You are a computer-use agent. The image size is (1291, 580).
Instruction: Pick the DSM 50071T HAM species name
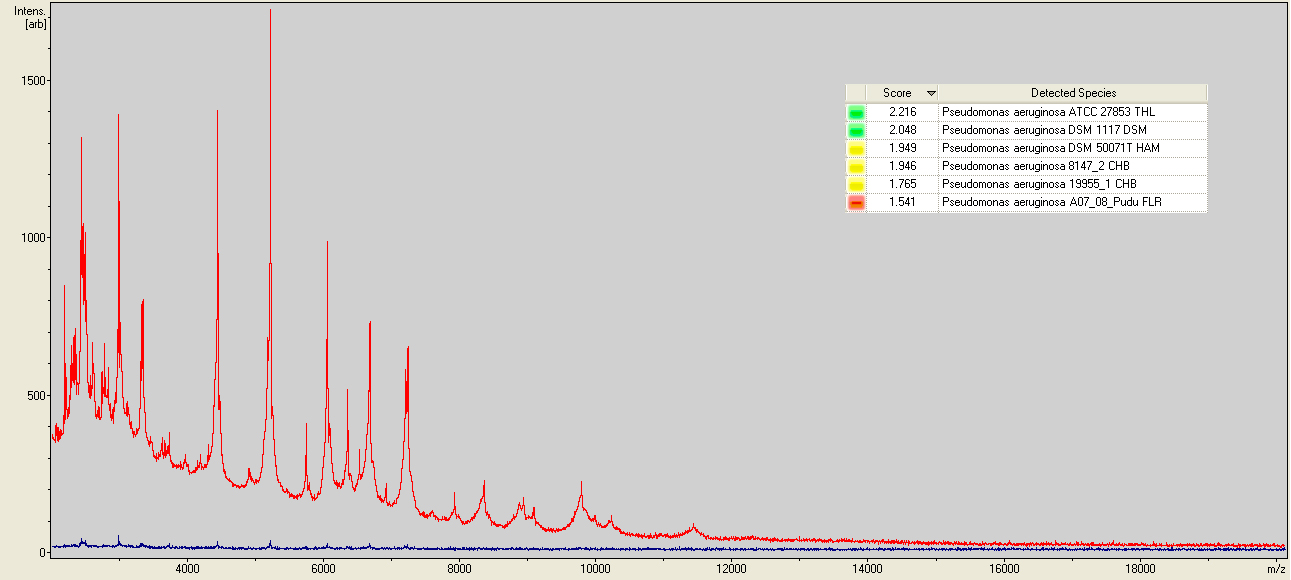click(x=1050, y=149)
